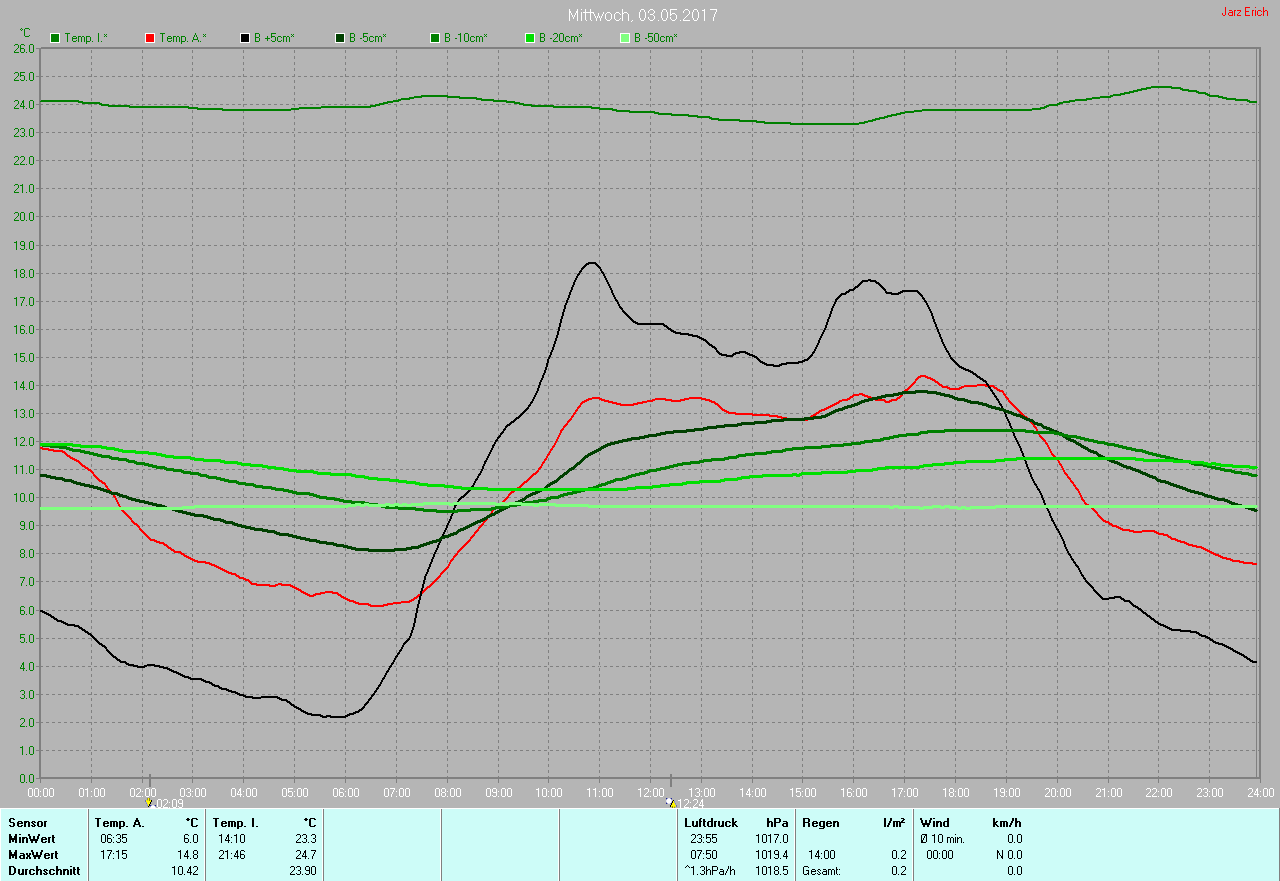Viewport: 1280px width, 881px height.
Task: Click the l/m² unit header
Action: (894, 823)
